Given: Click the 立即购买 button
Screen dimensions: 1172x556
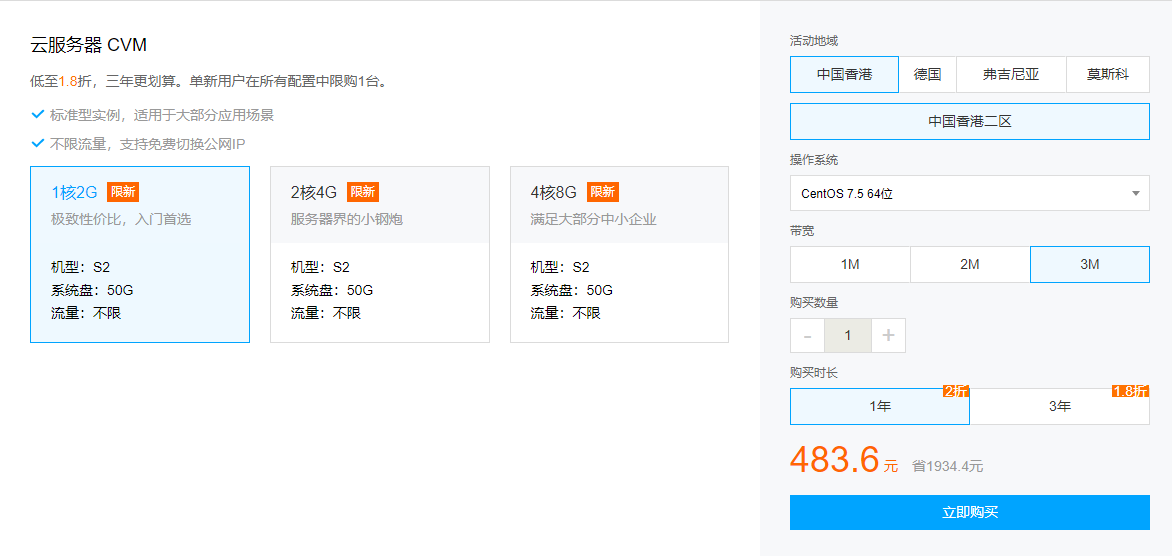Looking at the screenshot, I should (x=970, y=513).
